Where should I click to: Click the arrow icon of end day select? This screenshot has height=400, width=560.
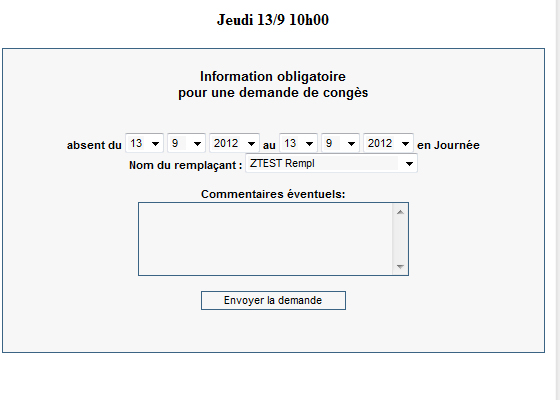coord(309,144)
